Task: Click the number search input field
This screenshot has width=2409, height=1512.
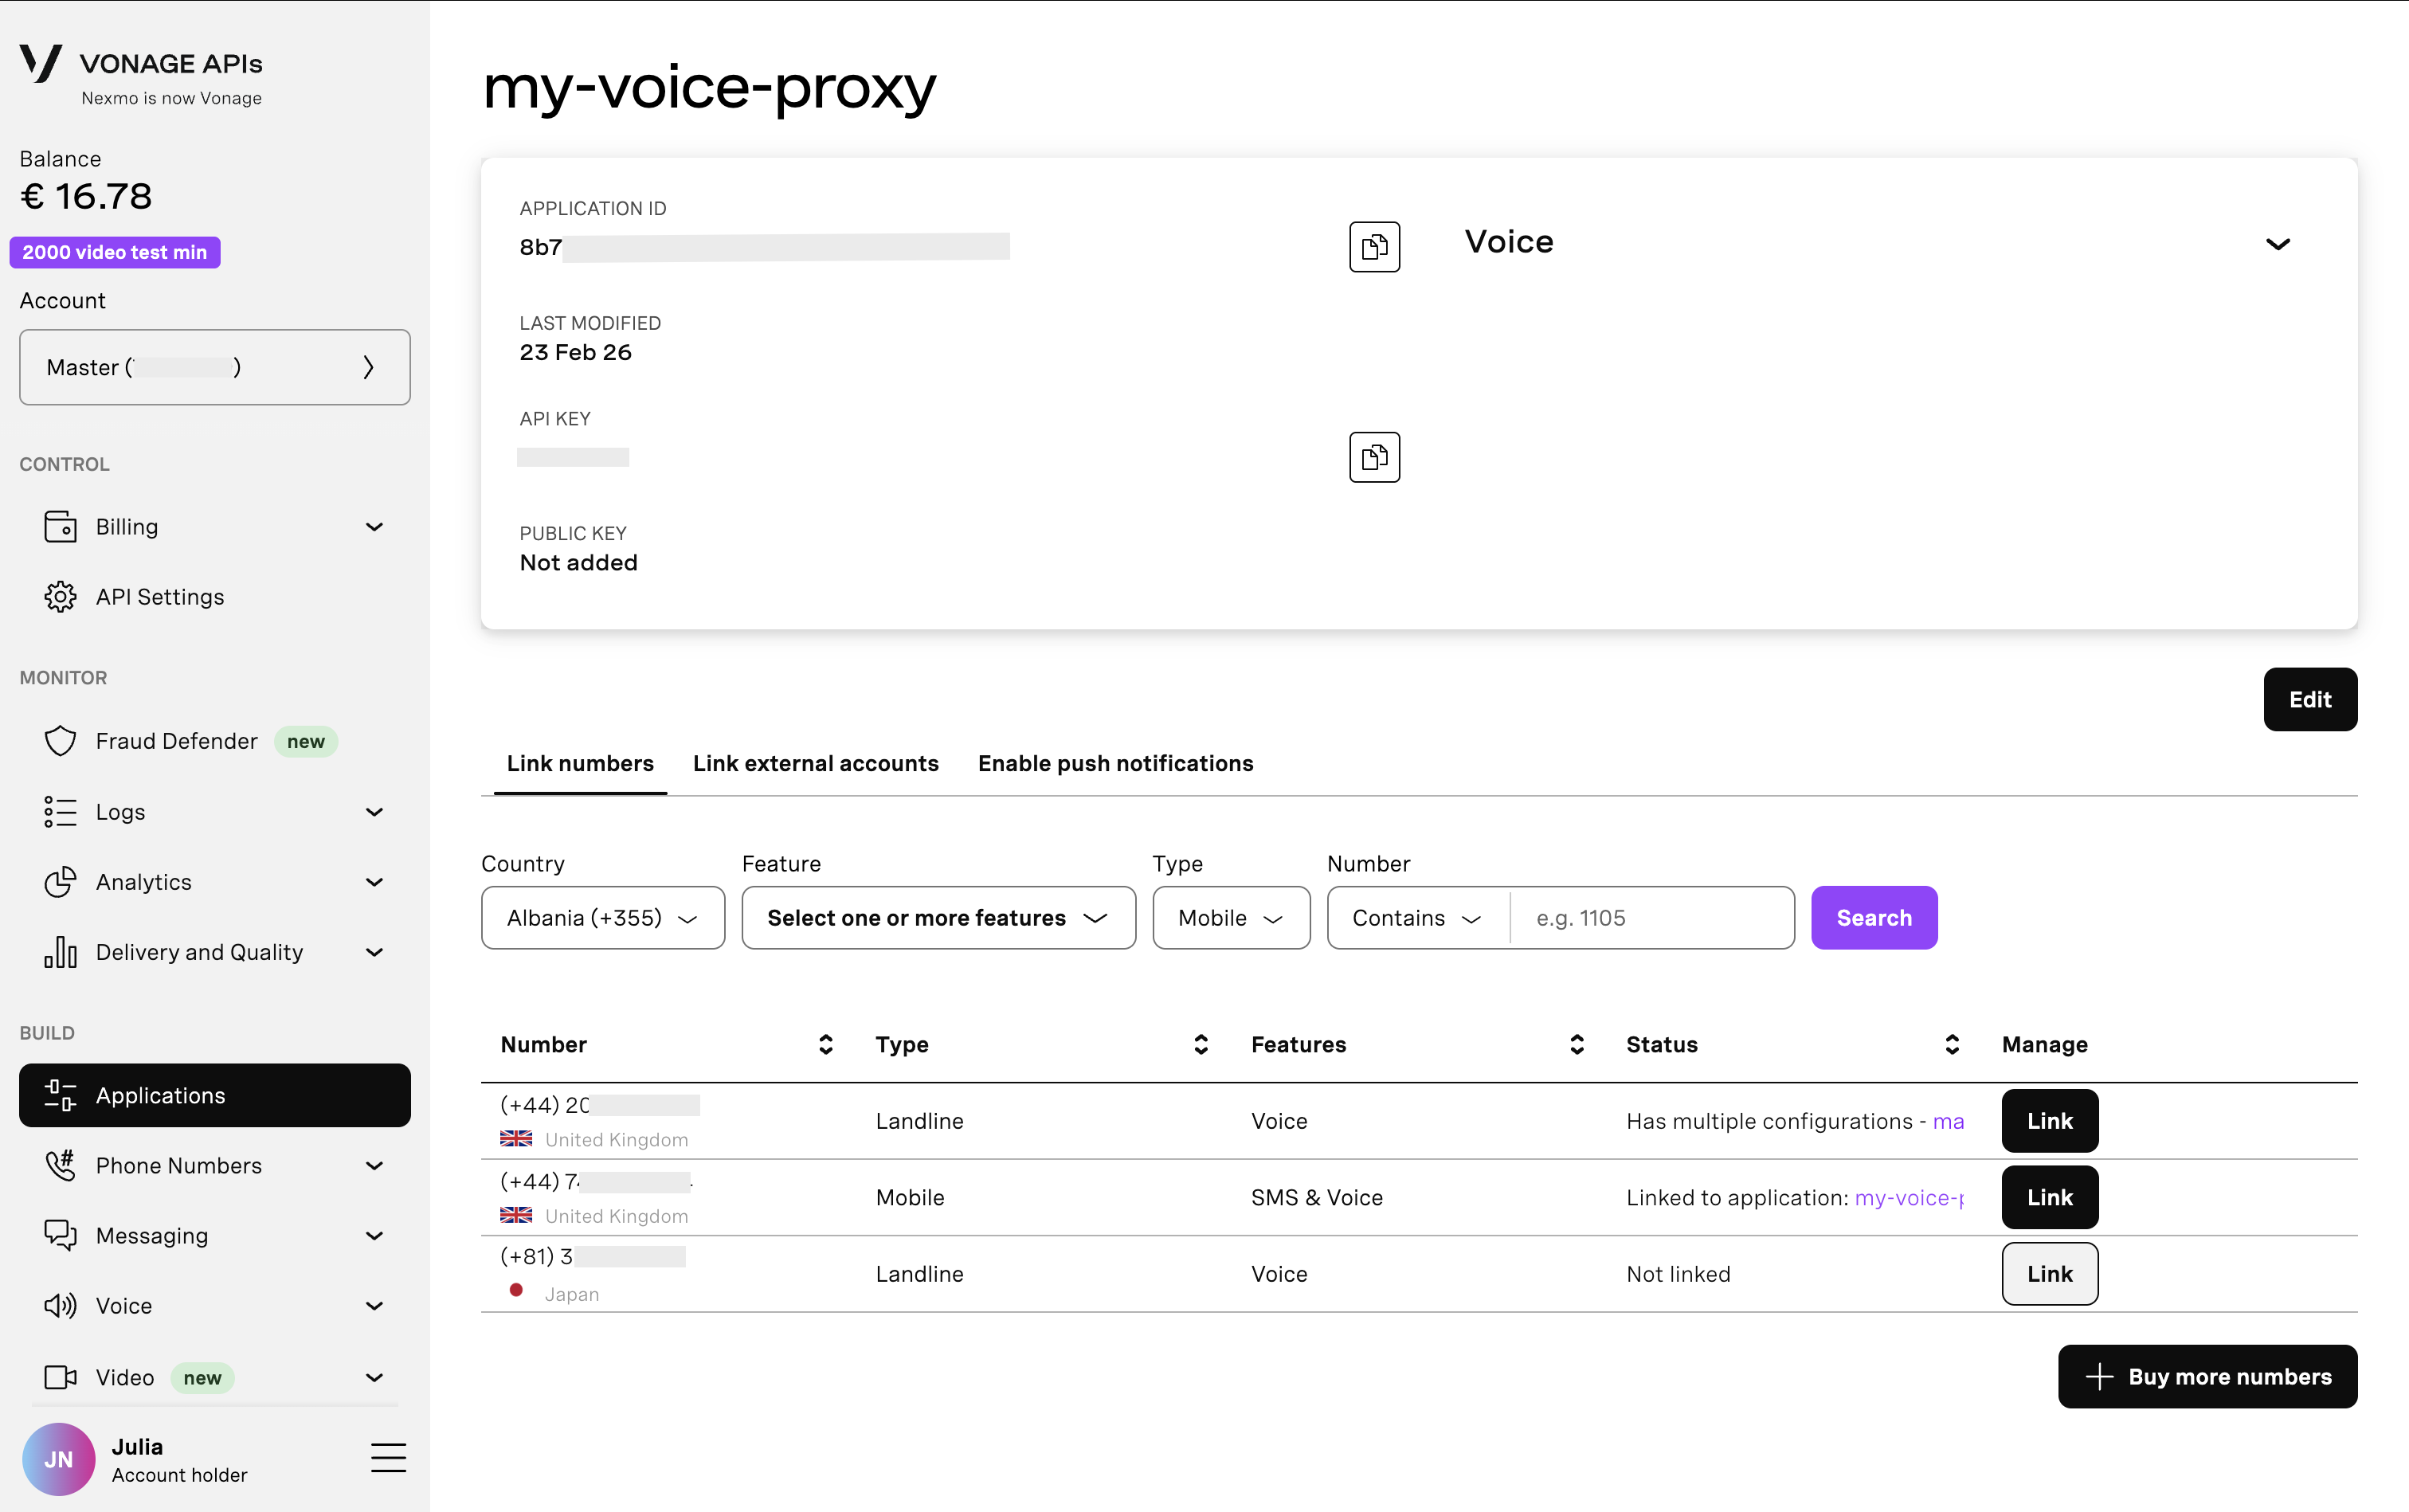Action: (1650, 917)
